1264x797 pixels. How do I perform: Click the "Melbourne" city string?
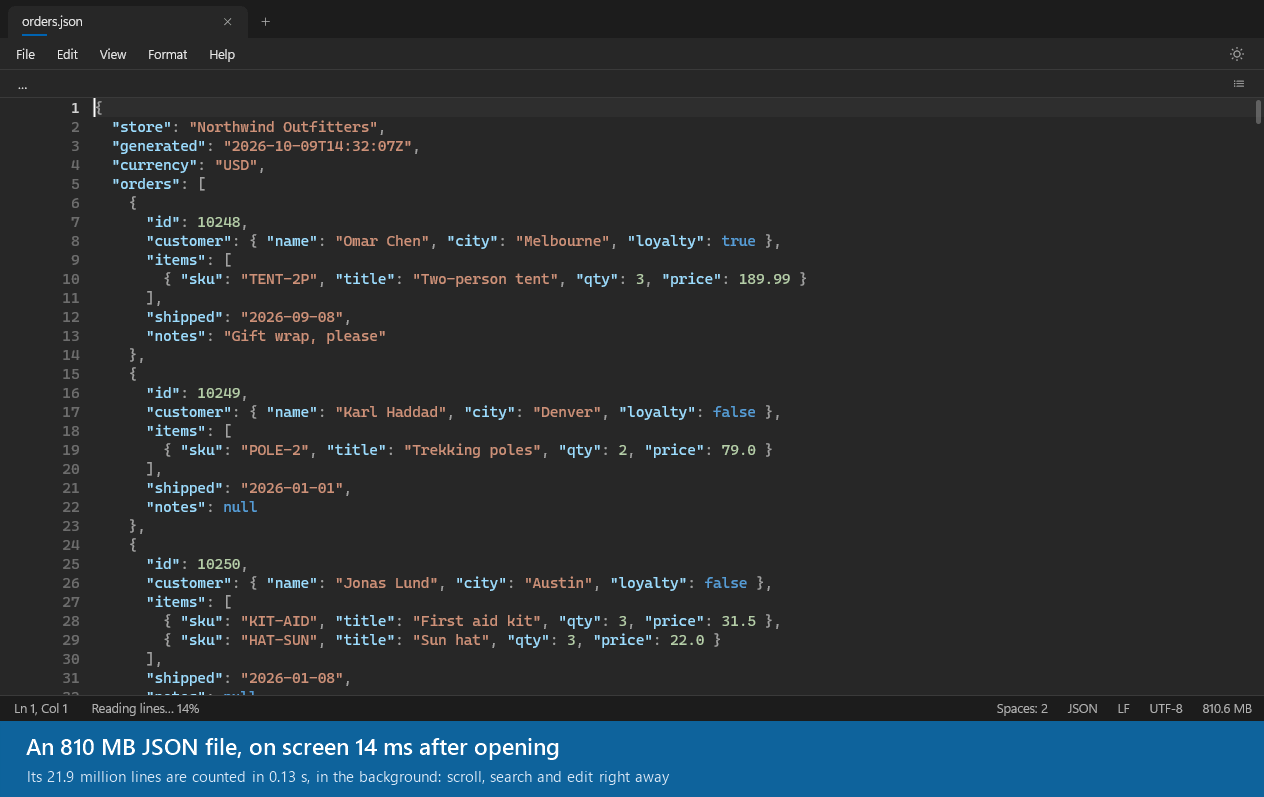pos(562,241)
